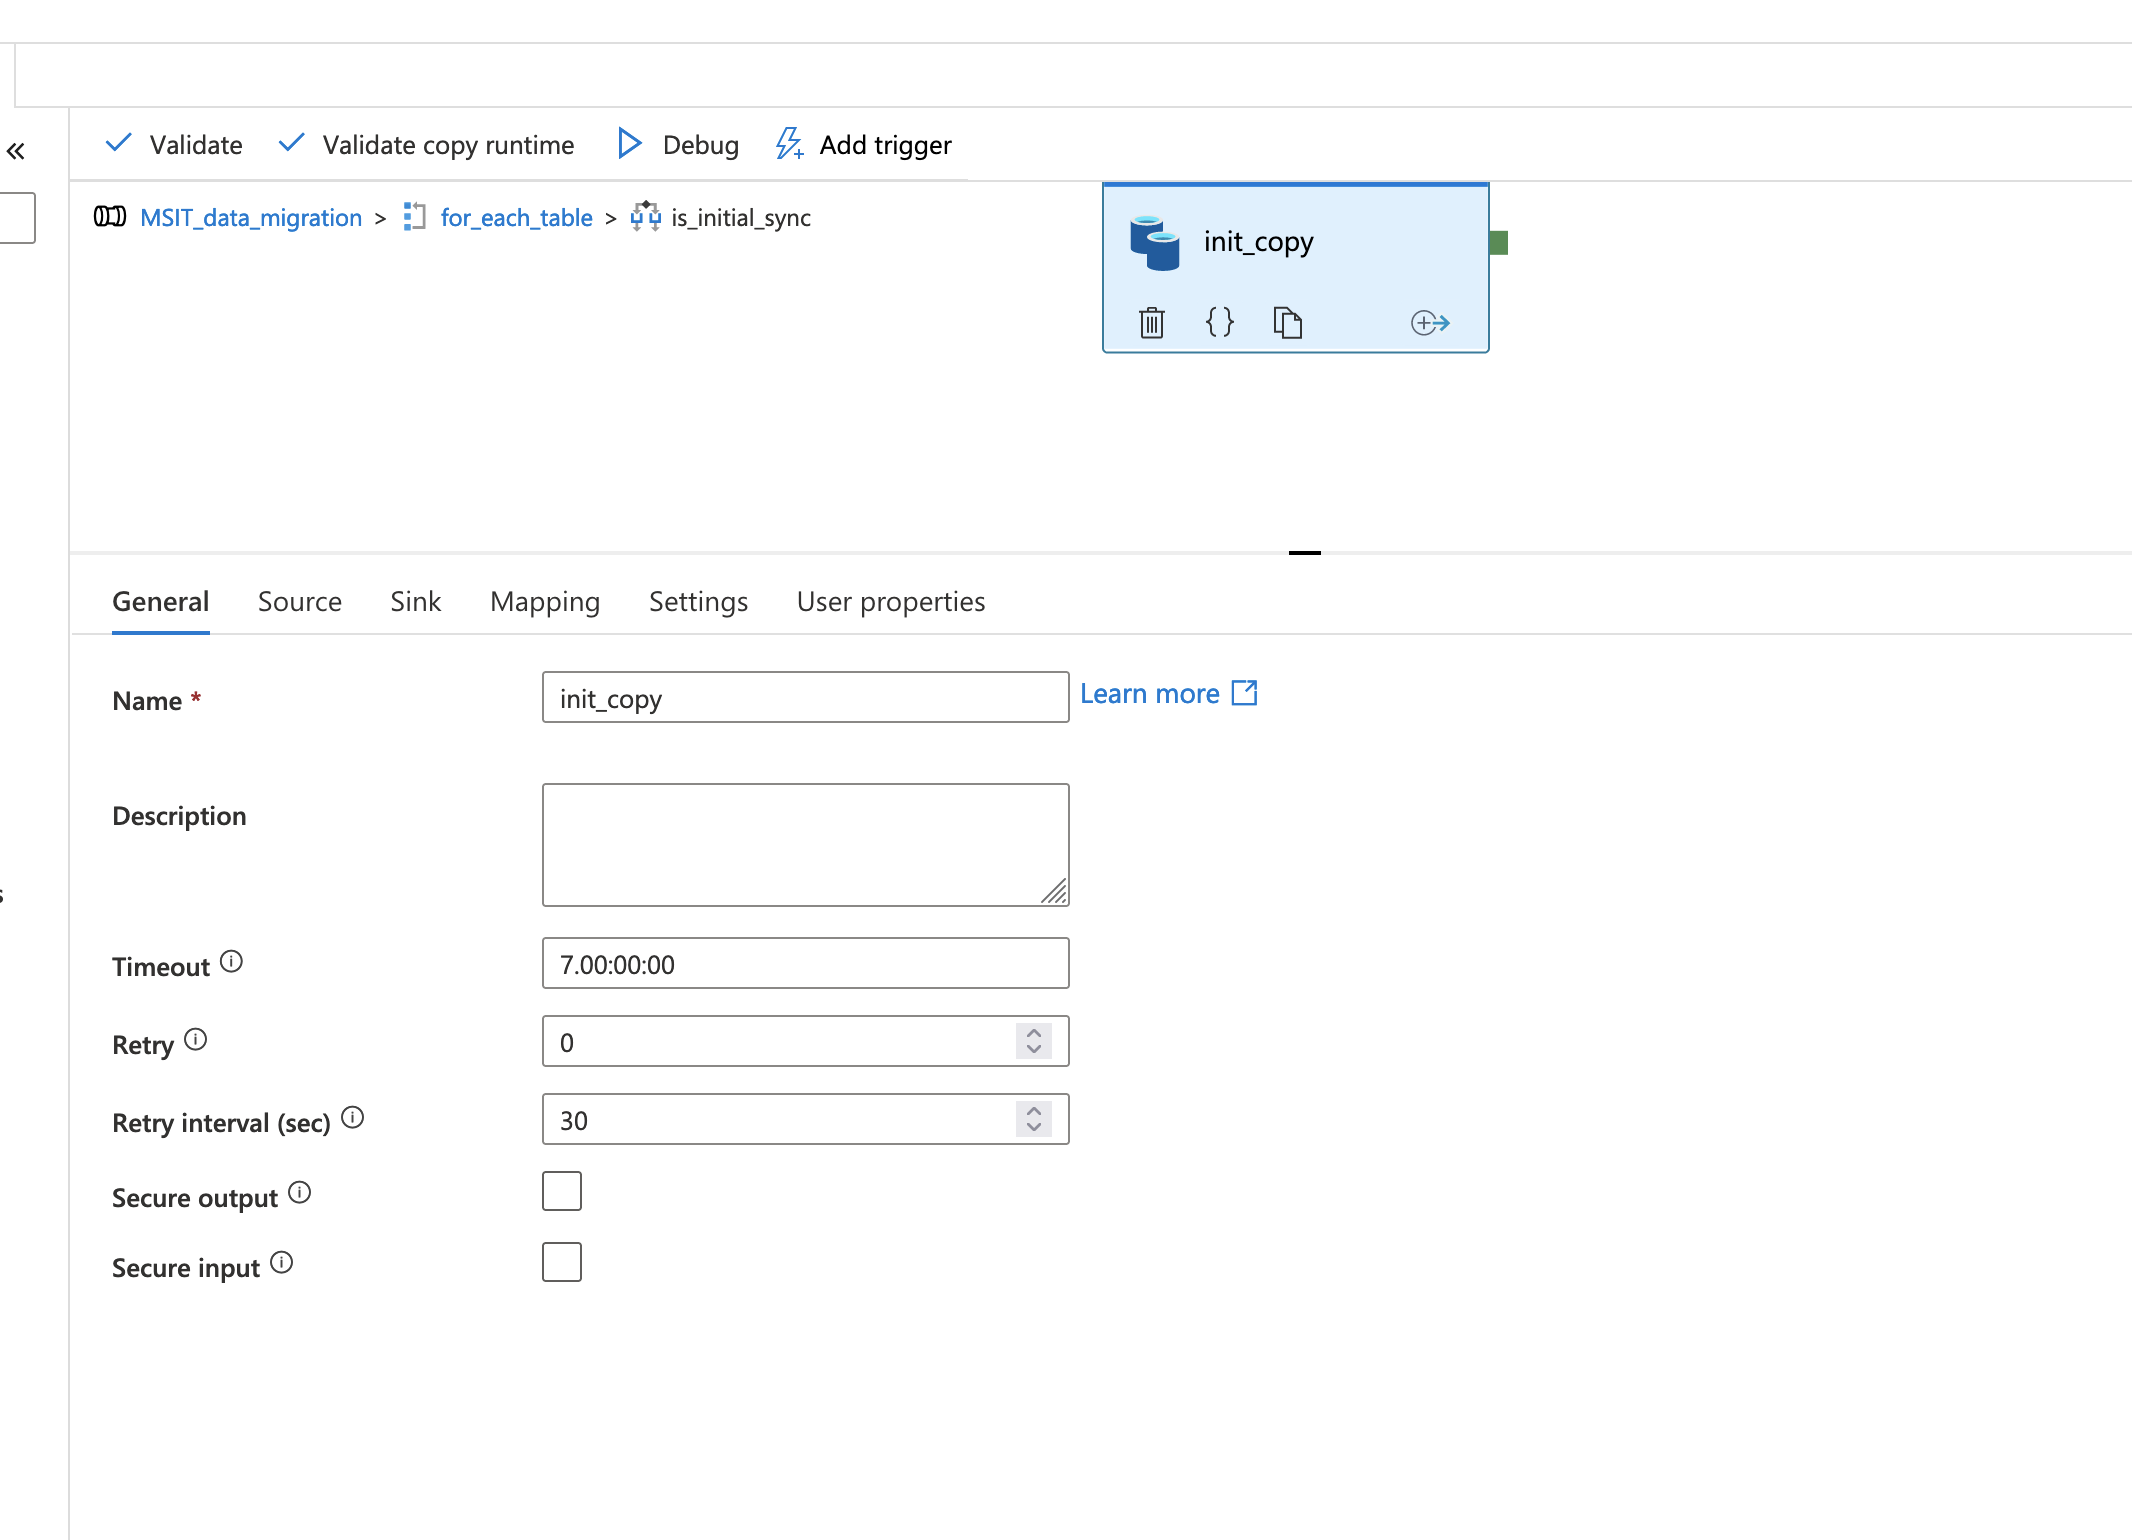Viewport: 2132px width, 1540px height.
Task: Click the Add trigger lightning icon
Action: (789, 144)
